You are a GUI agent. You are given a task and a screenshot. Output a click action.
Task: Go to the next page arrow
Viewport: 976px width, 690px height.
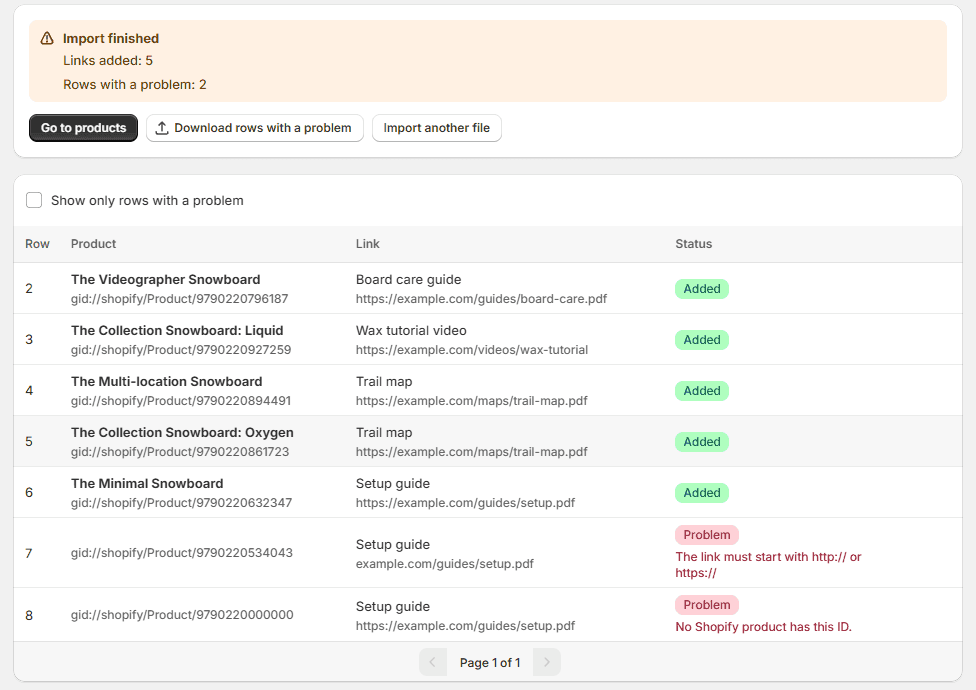tap(547, 663)
